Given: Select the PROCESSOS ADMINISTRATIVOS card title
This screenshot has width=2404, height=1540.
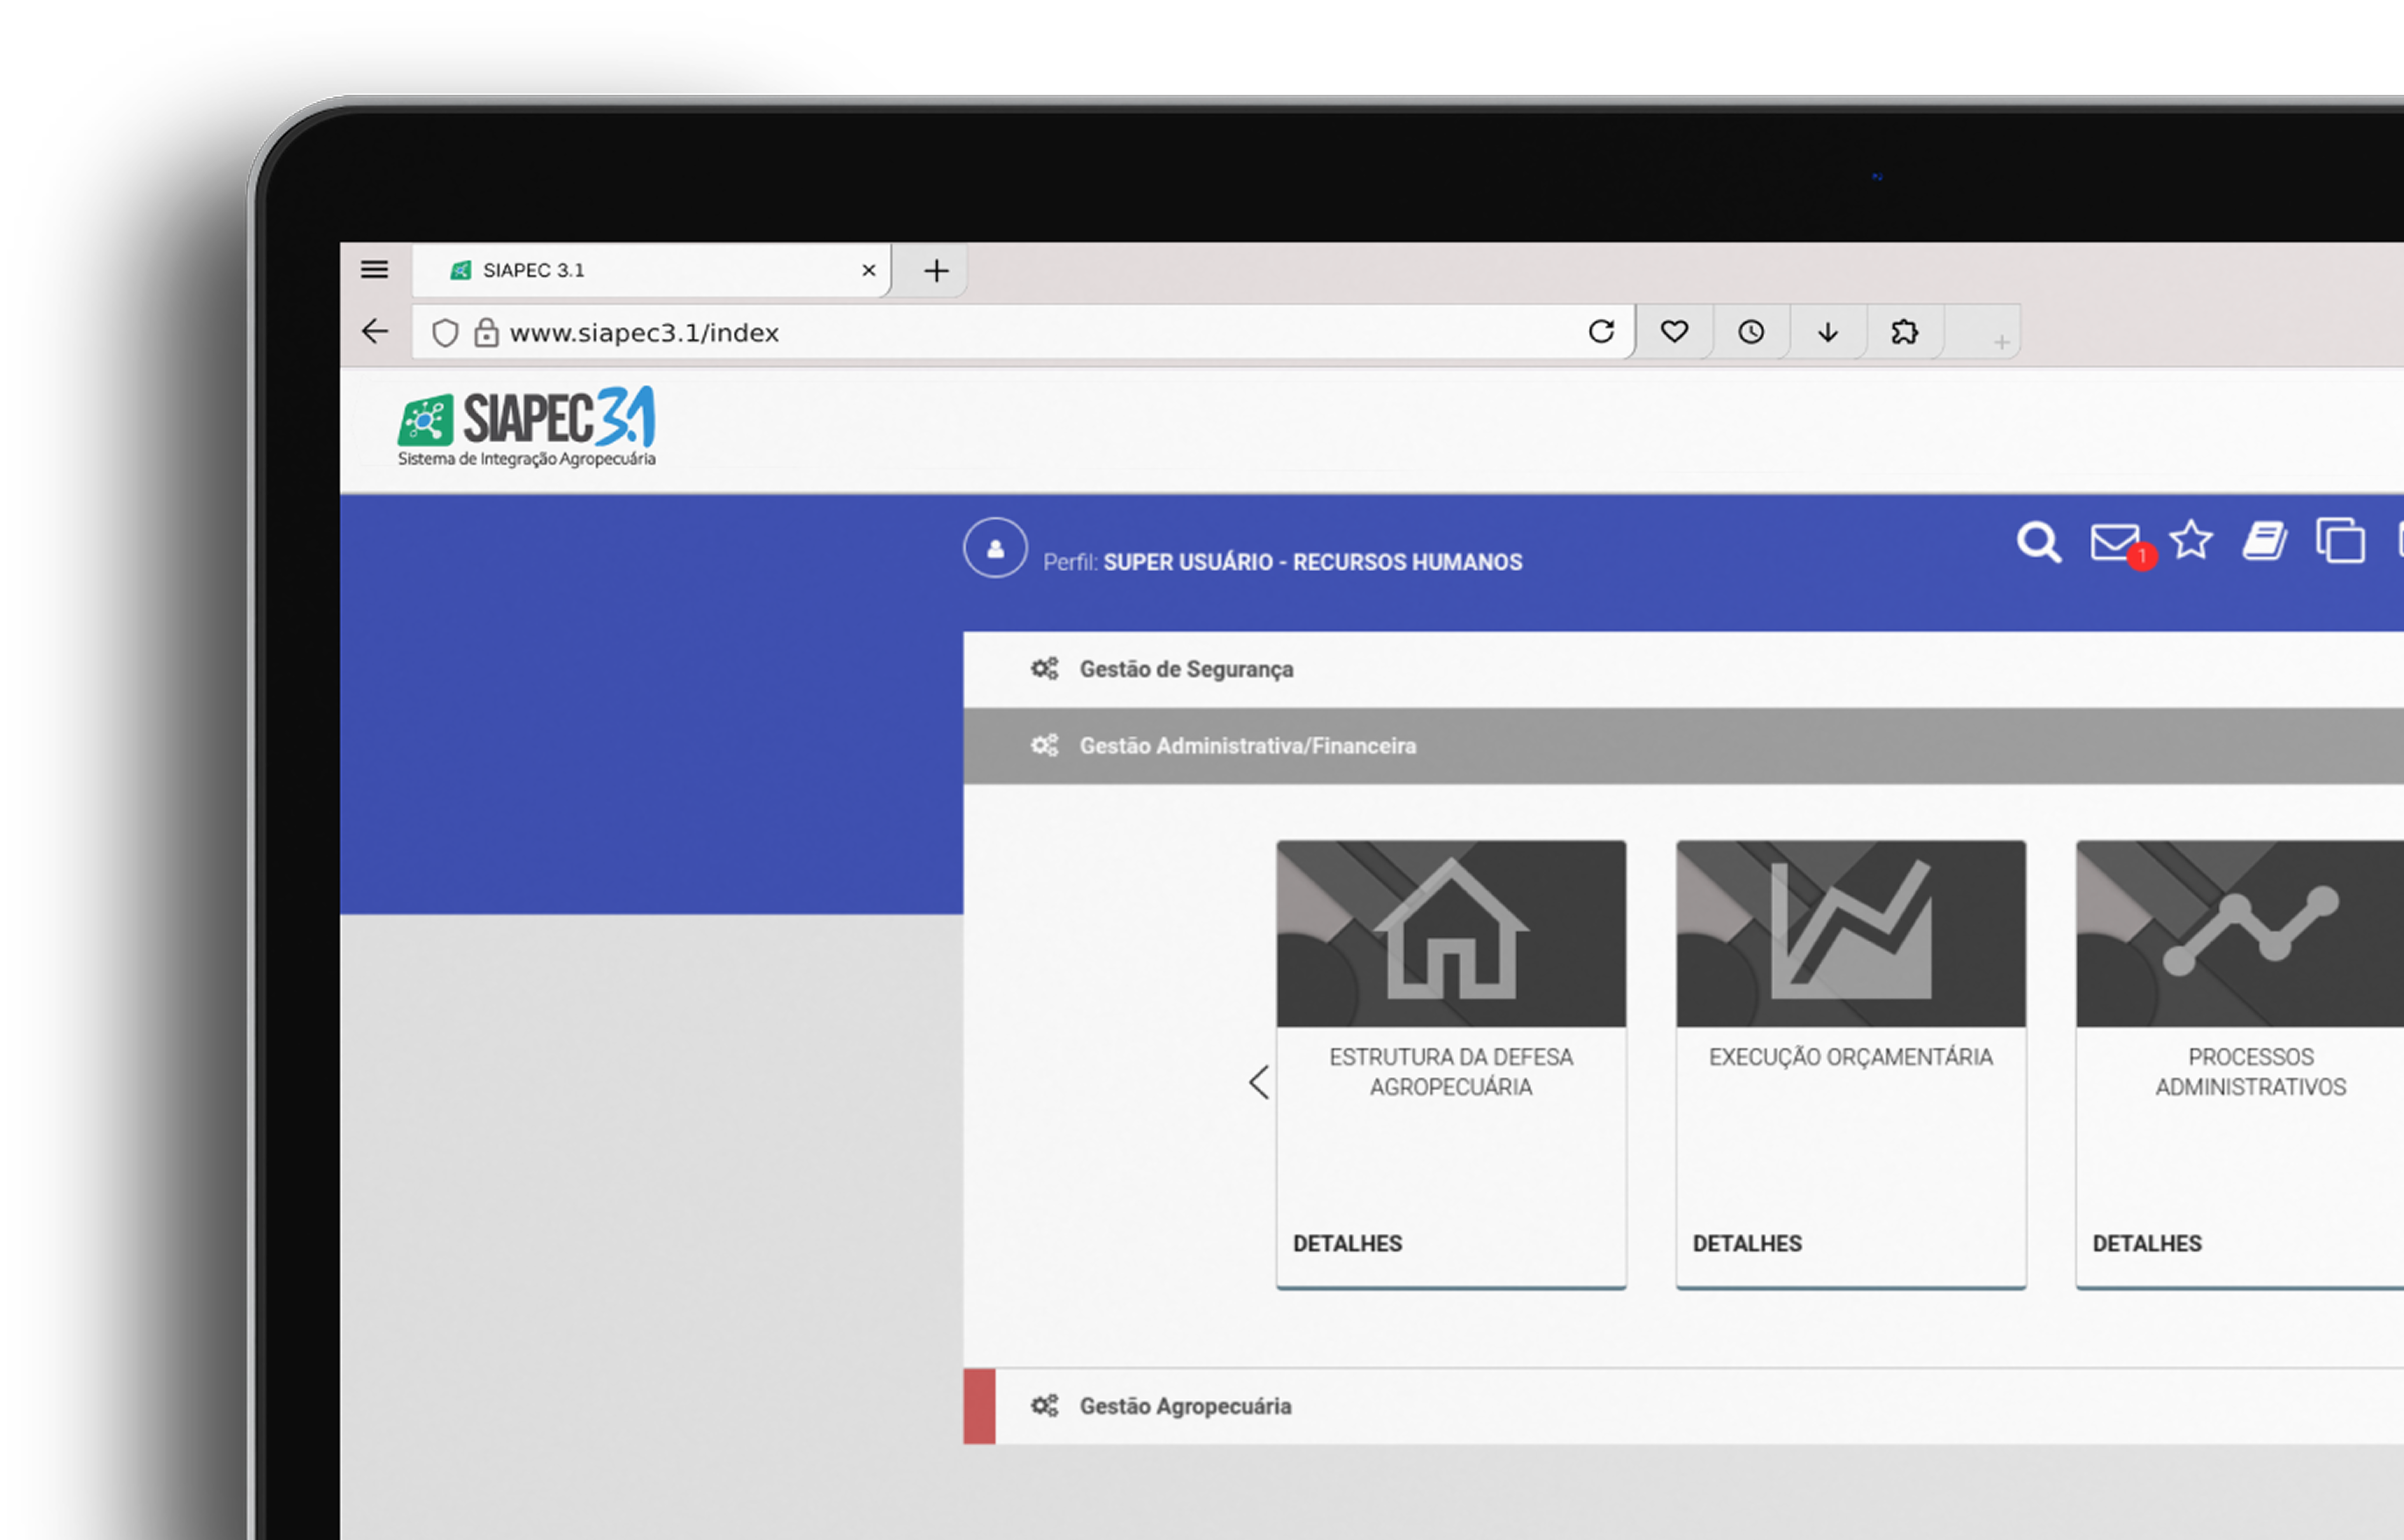Looking at the screenshot, I should click(x=2251, y=1072).
